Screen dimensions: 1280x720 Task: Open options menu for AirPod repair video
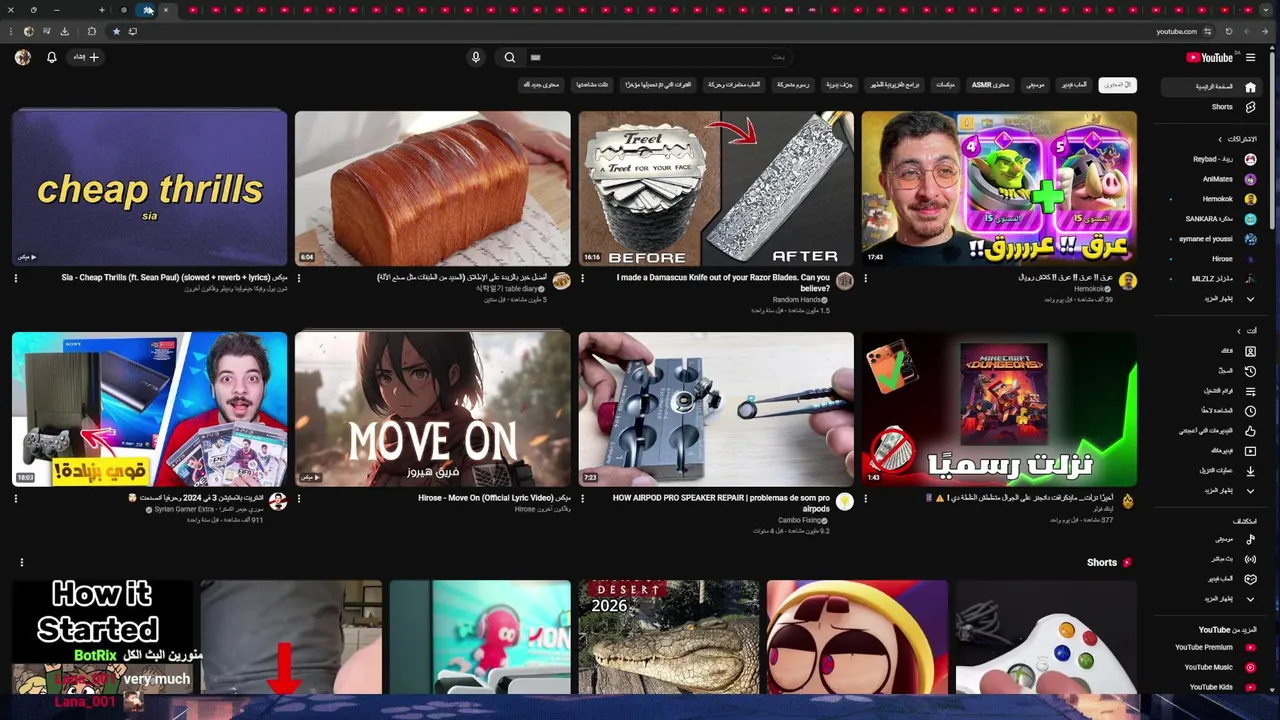pos(582,498)
